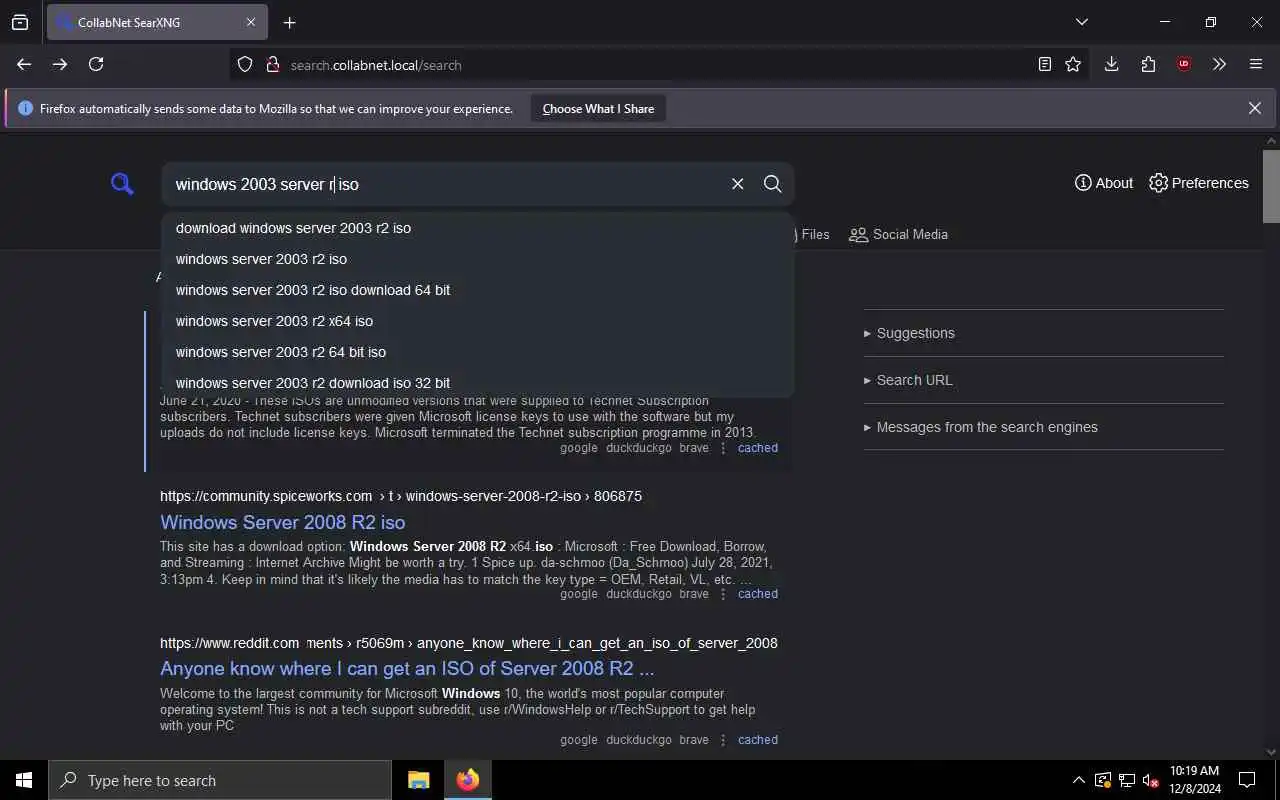
Task: Choose suggestion r2 64 bit iso
Action: [x=478, y=352]
